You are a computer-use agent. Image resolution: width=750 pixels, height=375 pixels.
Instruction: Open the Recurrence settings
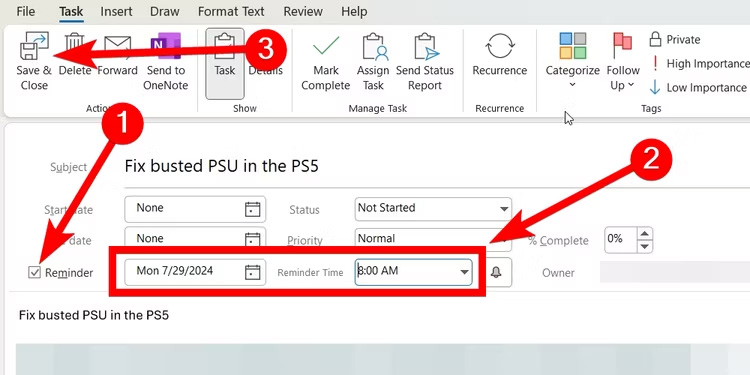point(499,55)
